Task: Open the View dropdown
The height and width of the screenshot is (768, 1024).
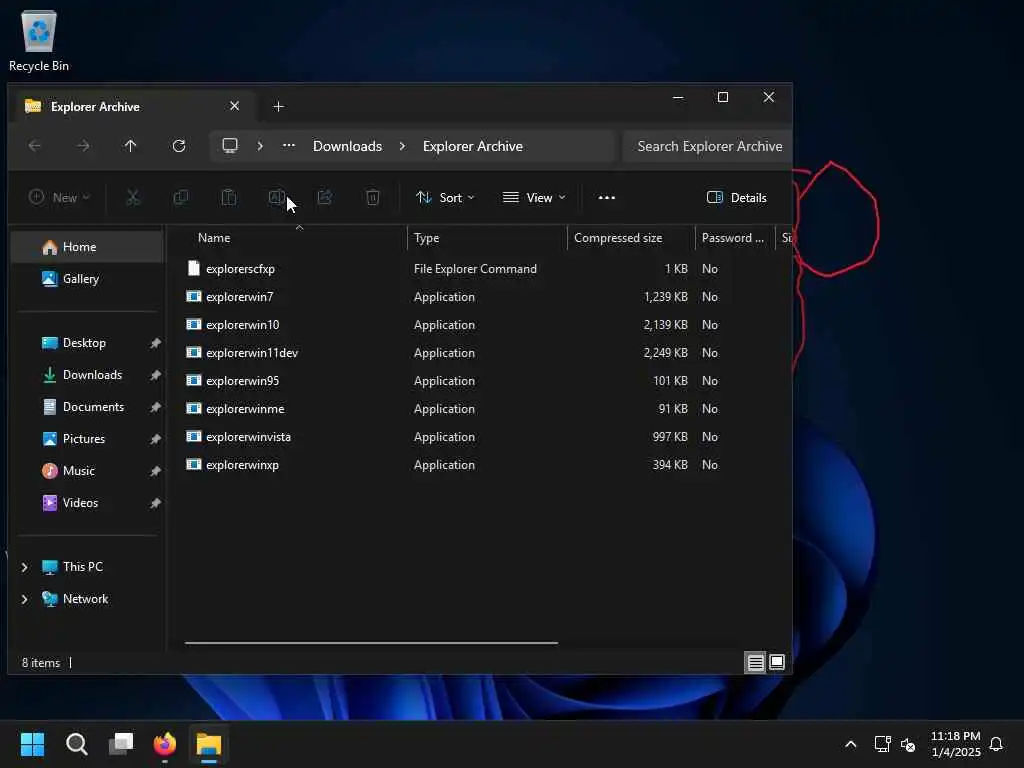Action: (x=534, y=197)
